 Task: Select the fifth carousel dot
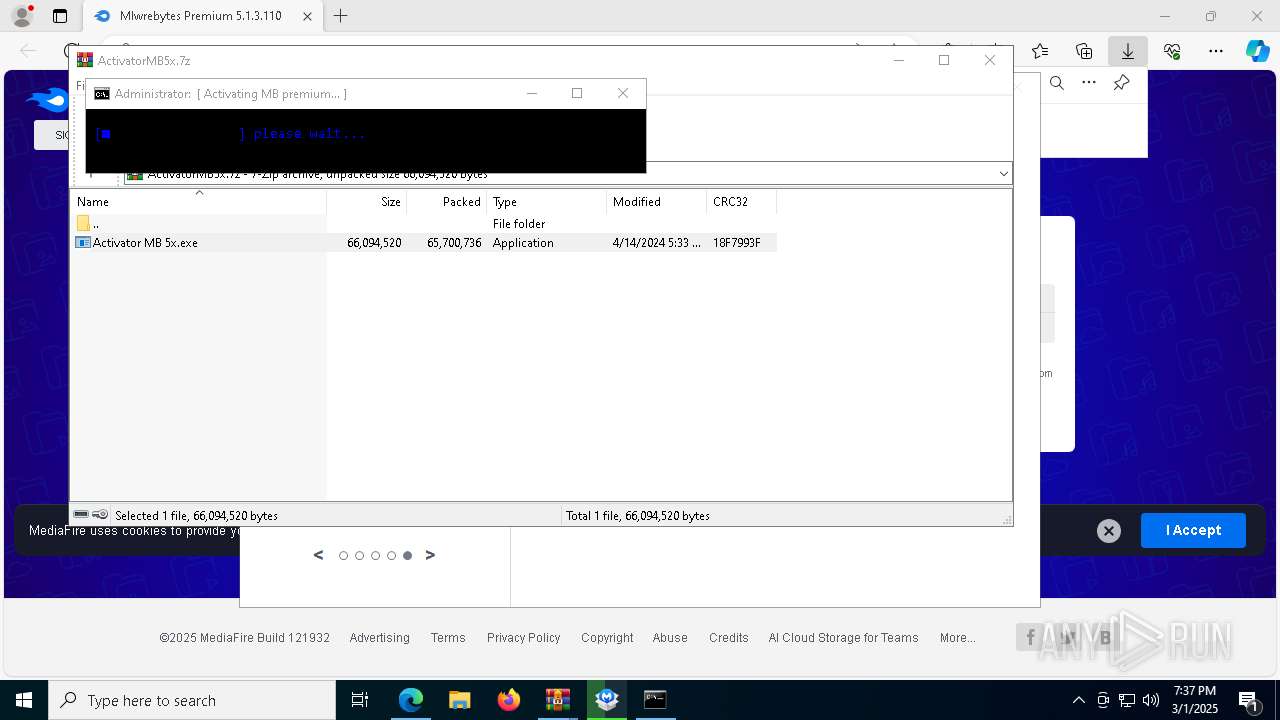407,556
